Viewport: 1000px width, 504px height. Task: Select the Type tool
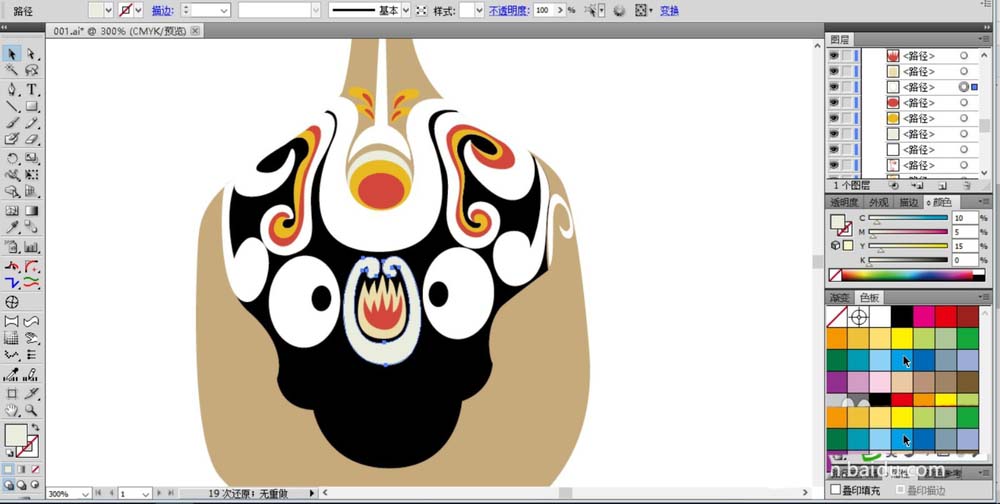coord(32,89)
